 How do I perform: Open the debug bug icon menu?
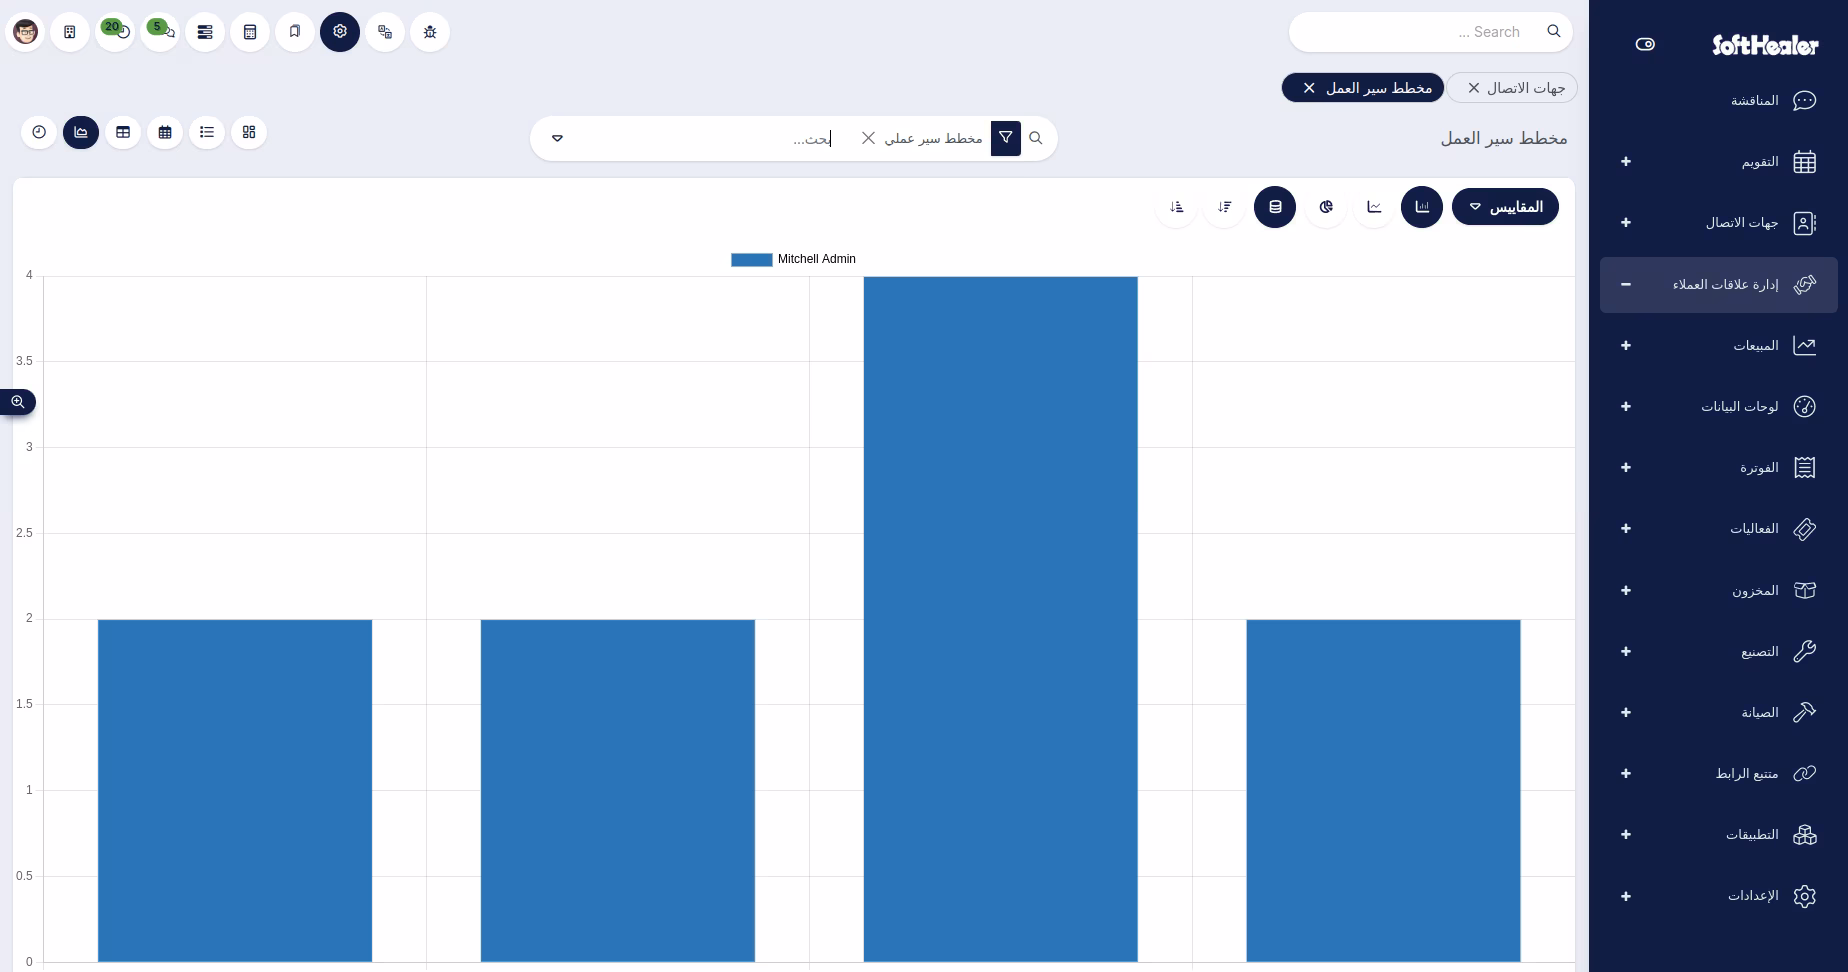coord(430,32)
